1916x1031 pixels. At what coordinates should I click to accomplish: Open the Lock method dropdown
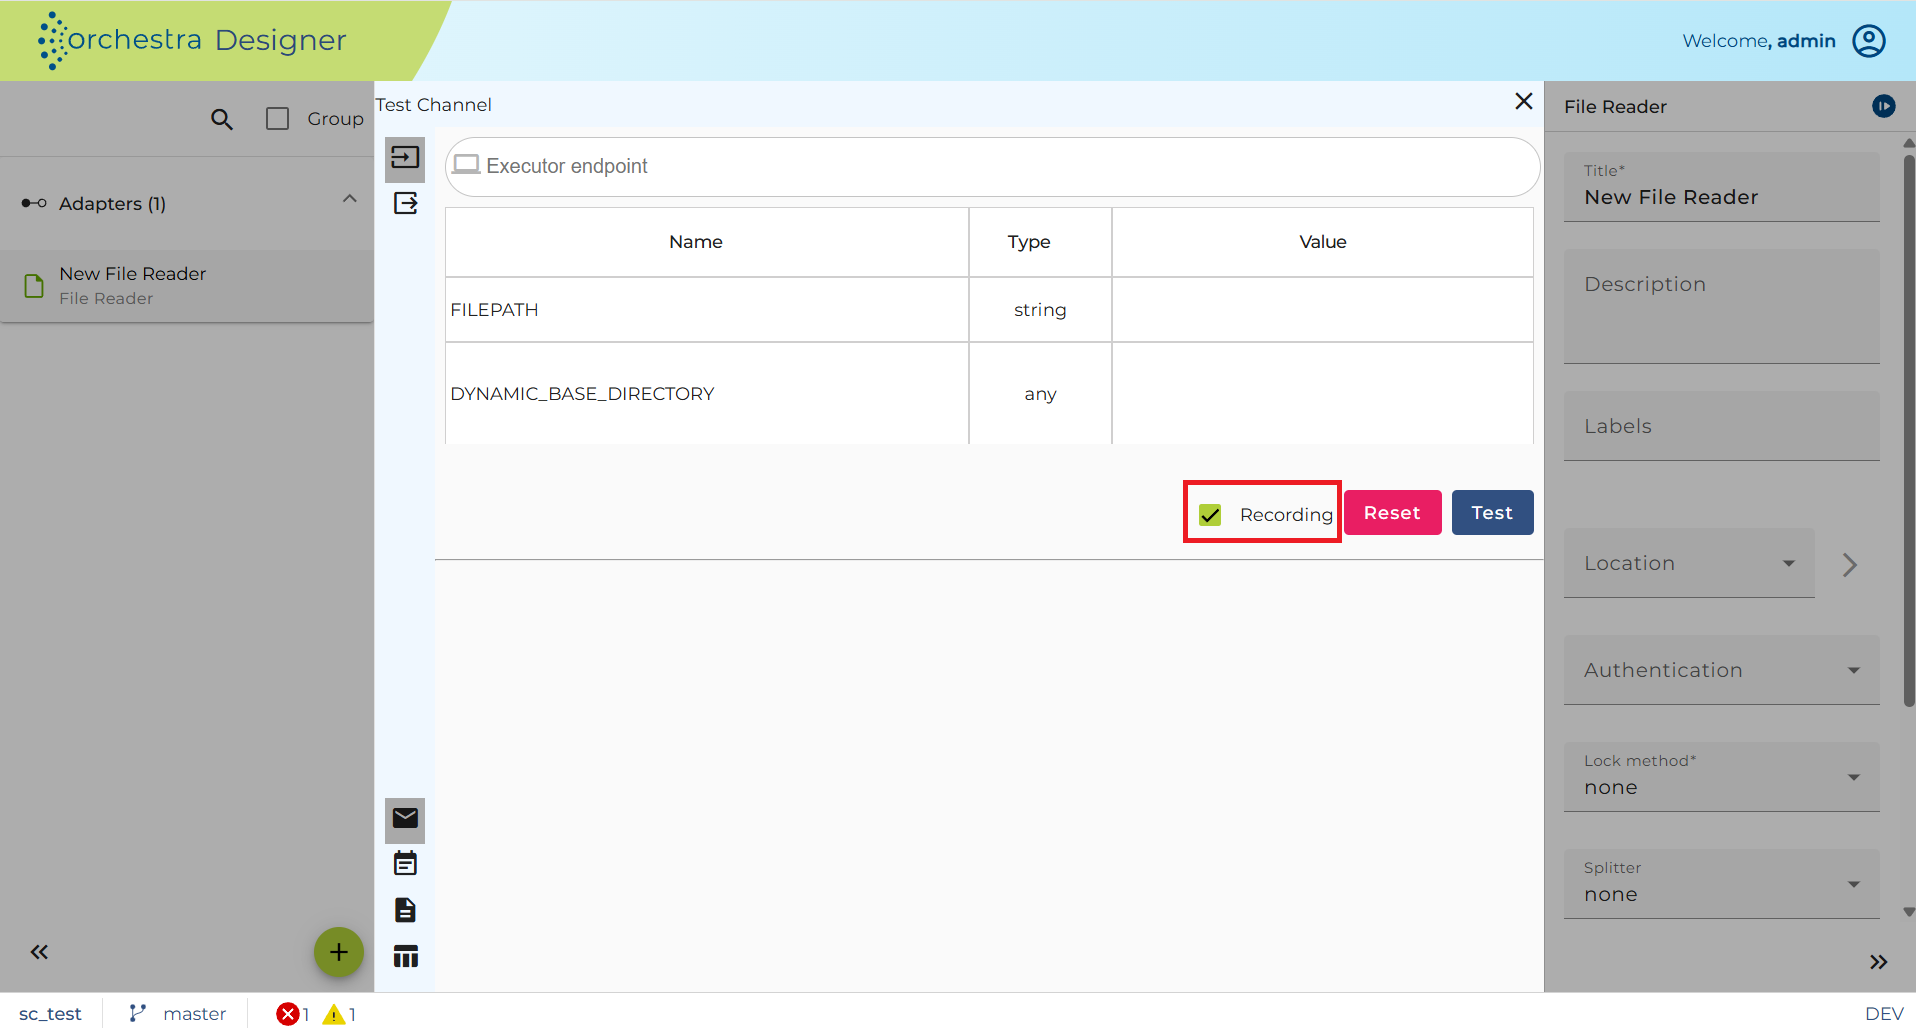click(x=1721, y=777)
